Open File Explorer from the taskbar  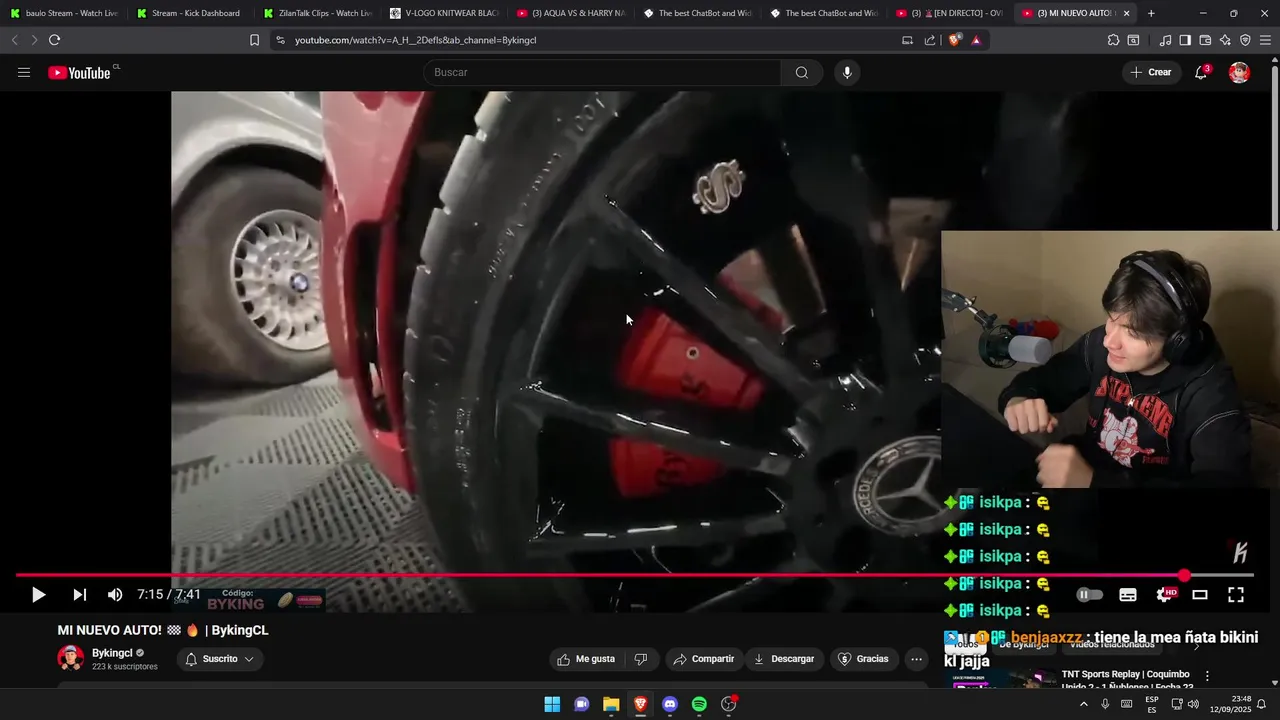coord(611,704)
